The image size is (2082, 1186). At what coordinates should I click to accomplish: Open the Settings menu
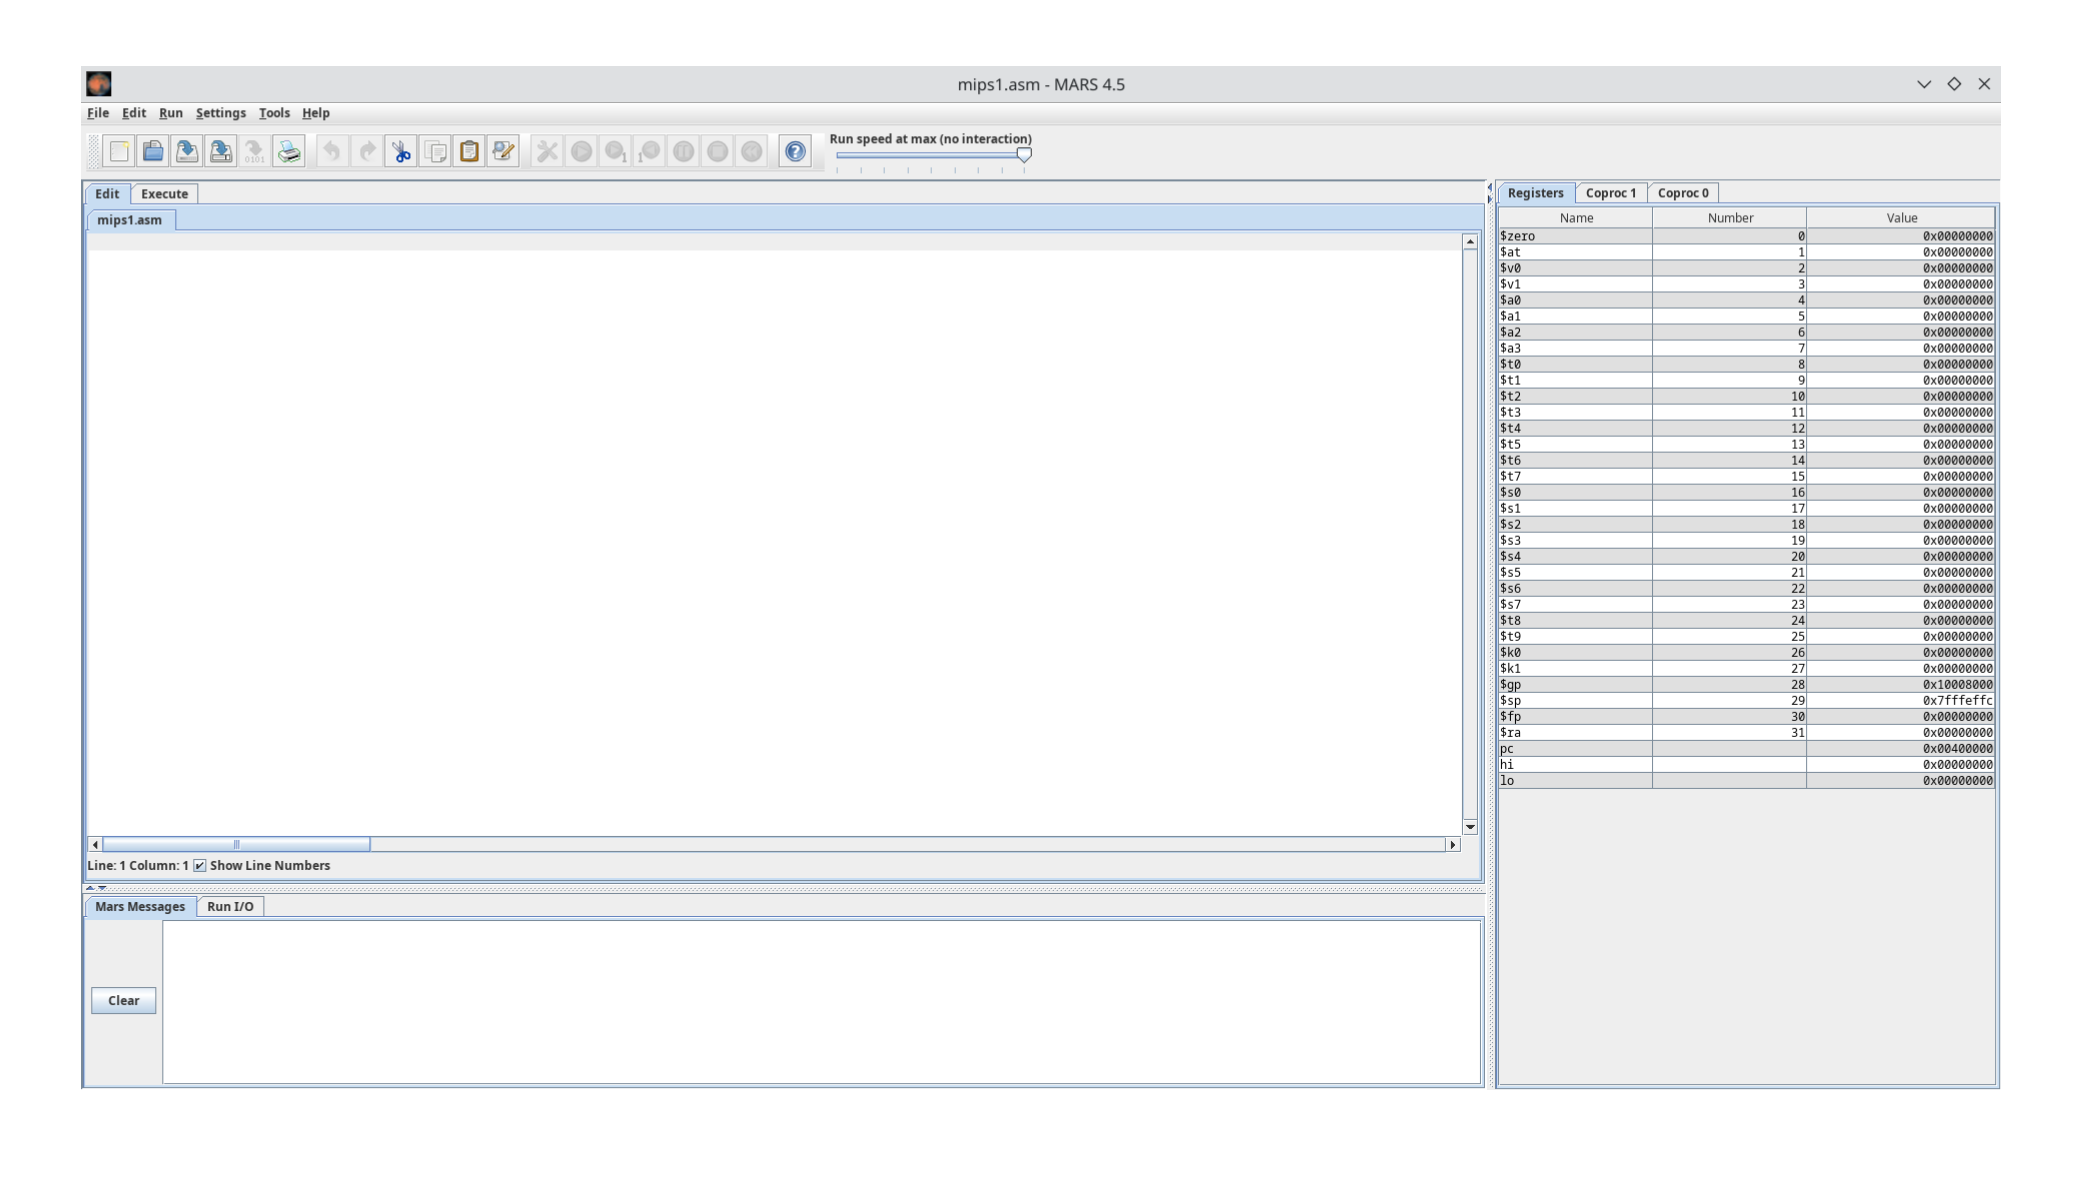tap(220, 113)
